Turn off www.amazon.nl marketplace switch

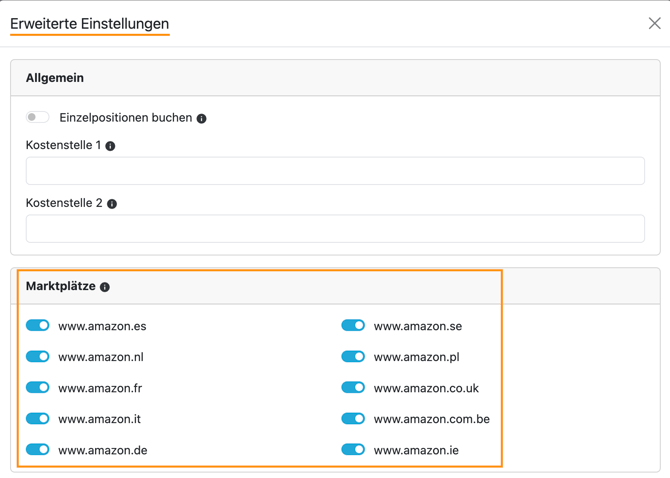[38, 356]
